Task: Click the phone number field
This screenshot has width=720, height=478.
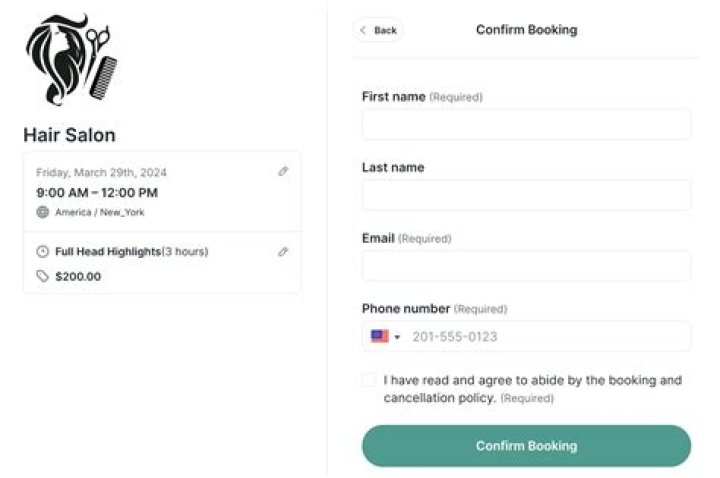Action: click(548, 337)
